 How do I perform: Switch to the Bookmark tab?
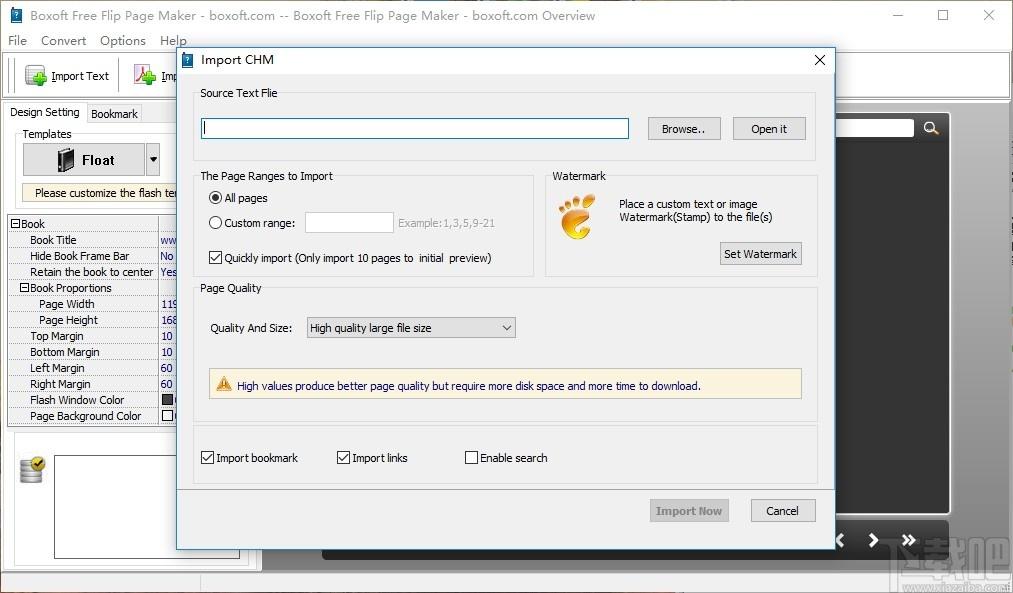point(114,114)
